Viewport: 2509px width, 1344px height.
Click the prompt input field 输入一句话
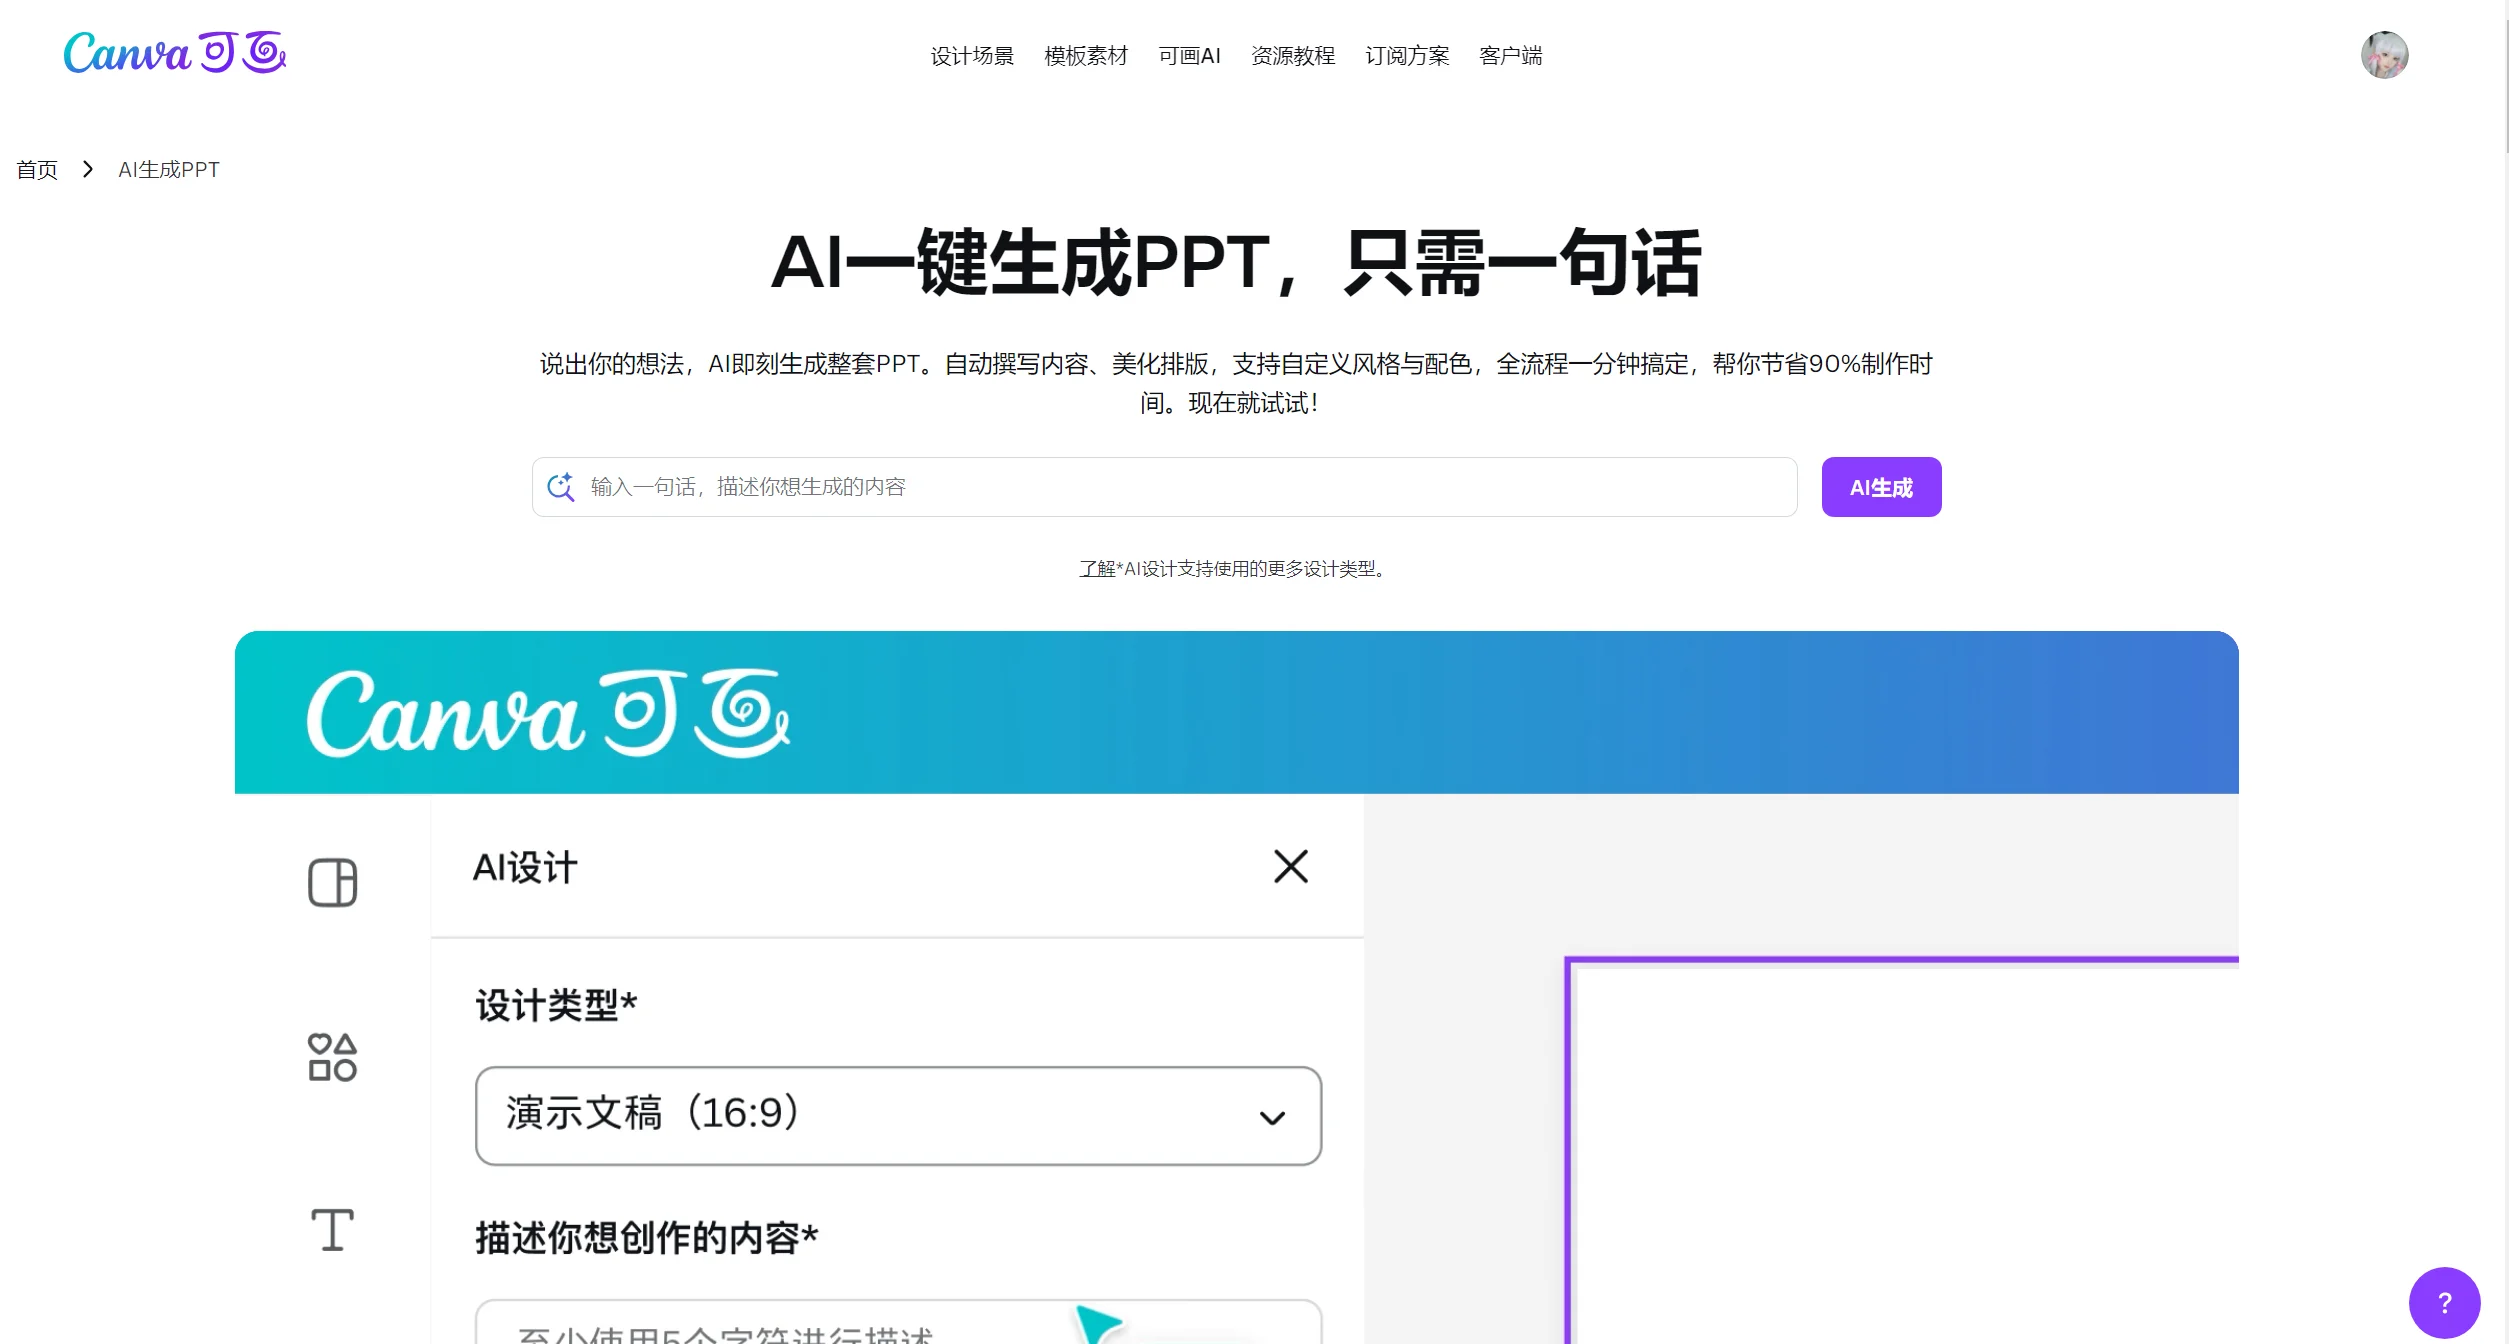point(1100,487)
